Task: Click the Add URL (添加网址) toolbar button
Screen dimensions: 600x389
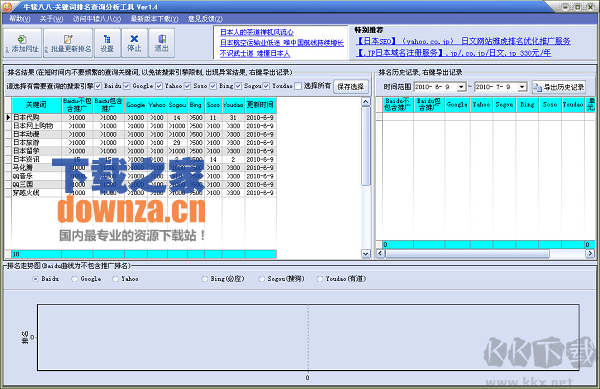Action: coord(22,43)
